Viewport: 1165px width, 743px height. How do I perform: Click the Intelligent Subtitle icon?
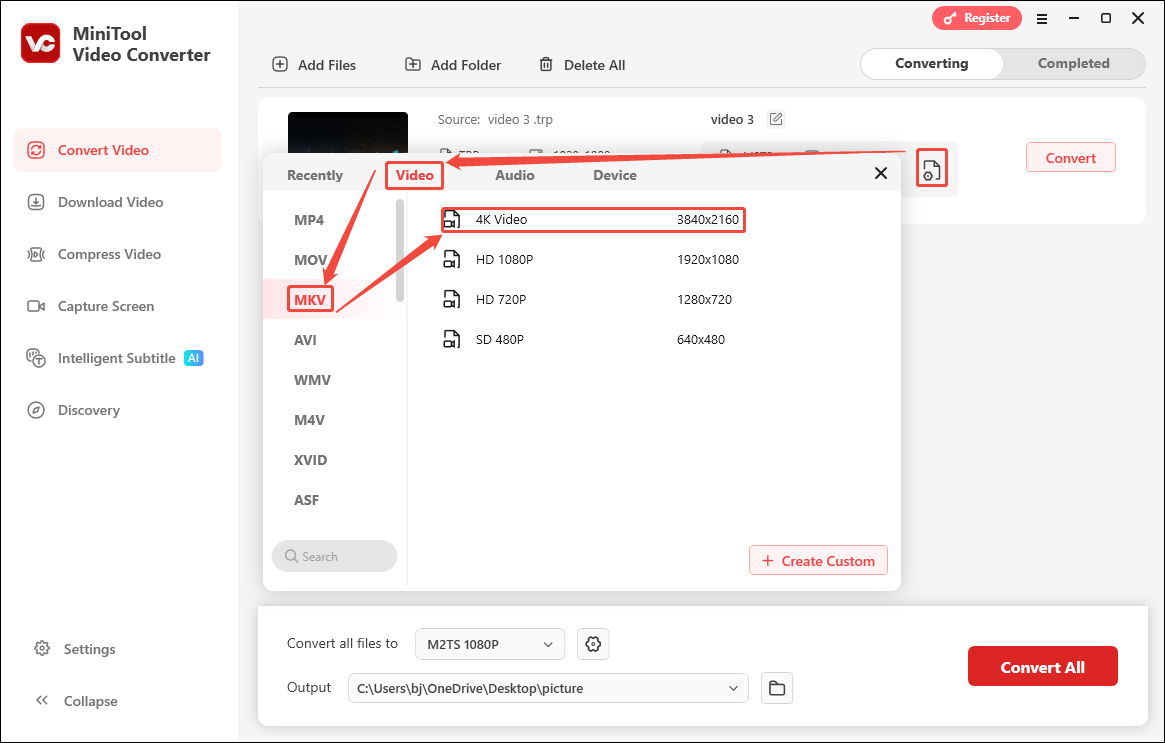point(36,358)
